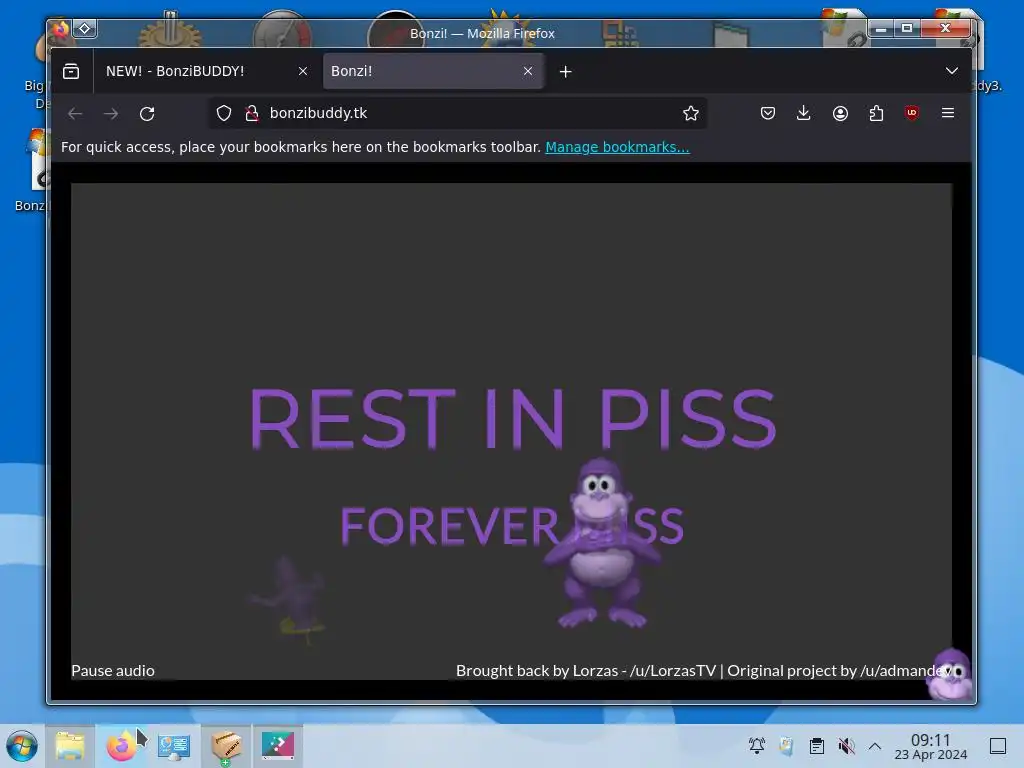Viewport: 1024px width, 768px height.
Task: Launch the file manager from taskbar
Action: pyautogui.click(x=70, y=746)
